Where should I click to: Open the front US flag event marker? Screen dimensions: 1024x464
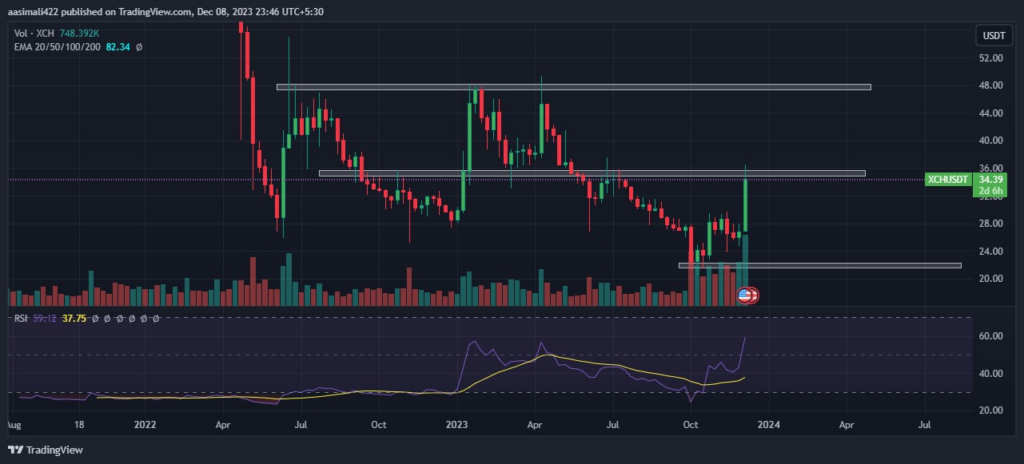tap(744, 295)
